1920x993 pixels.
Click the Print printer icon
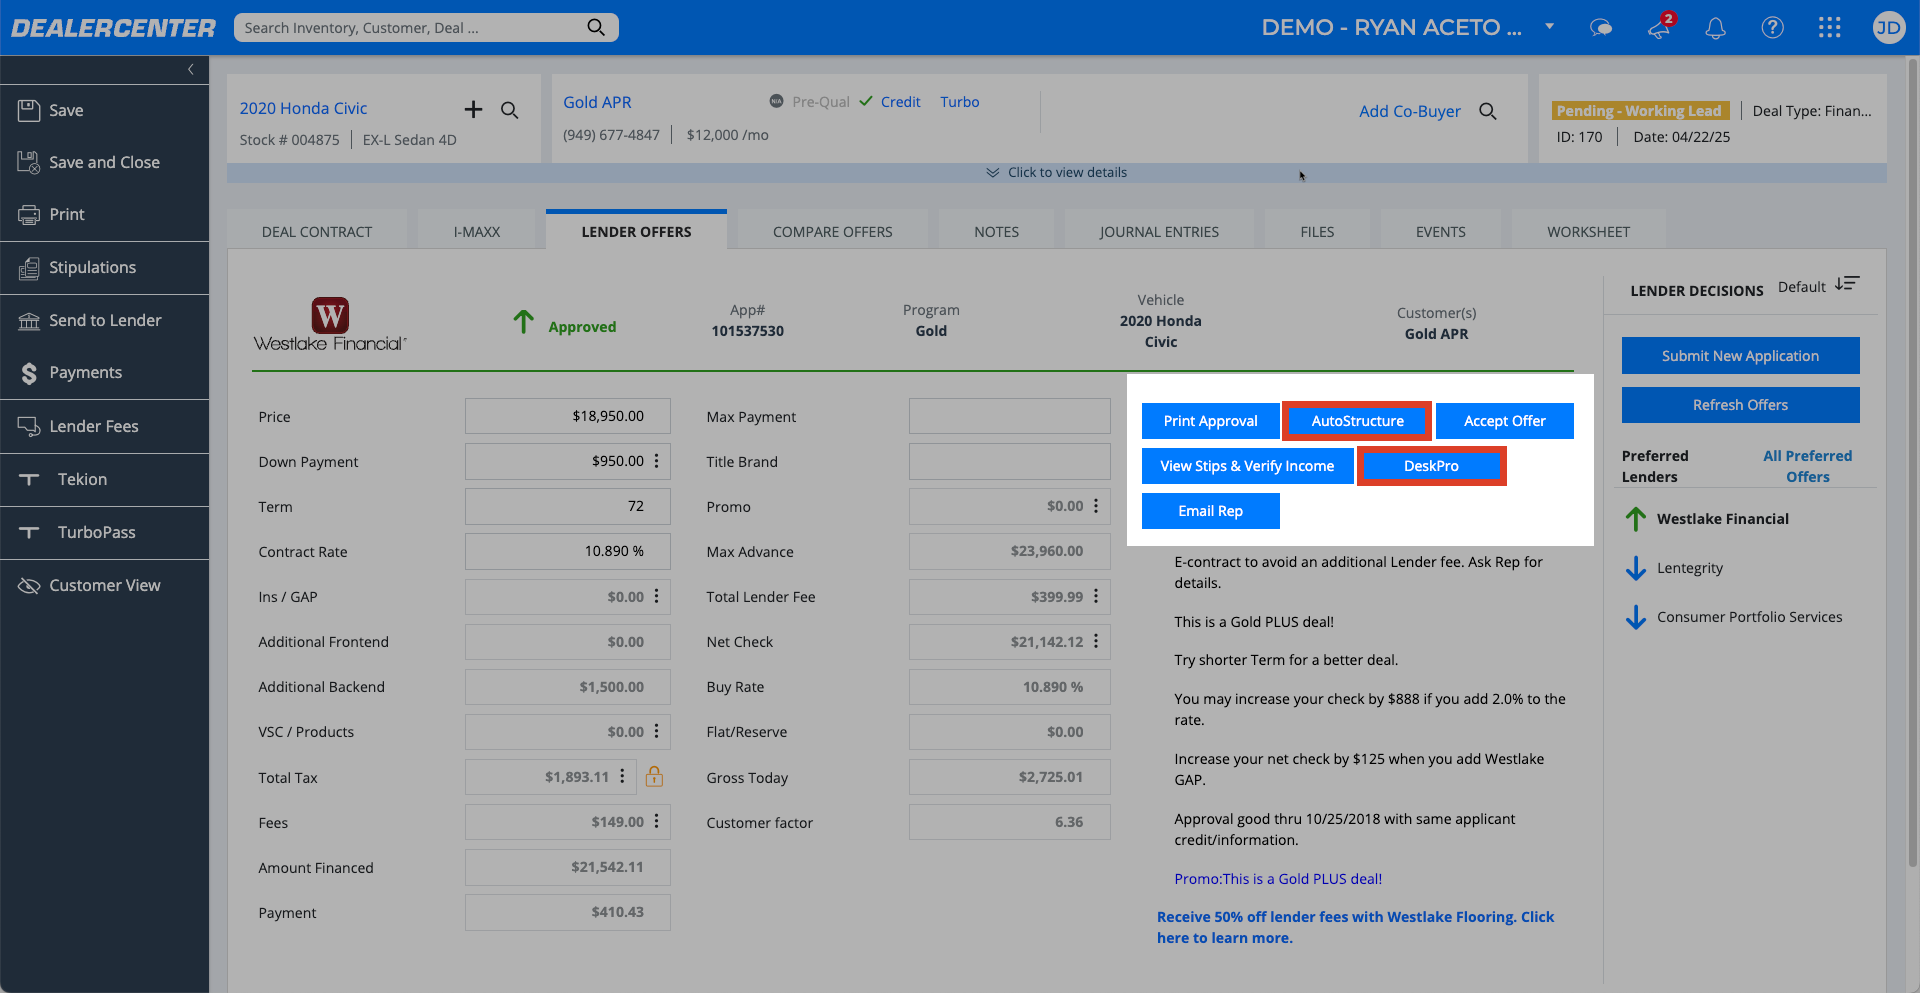click(x=29, y=214)
